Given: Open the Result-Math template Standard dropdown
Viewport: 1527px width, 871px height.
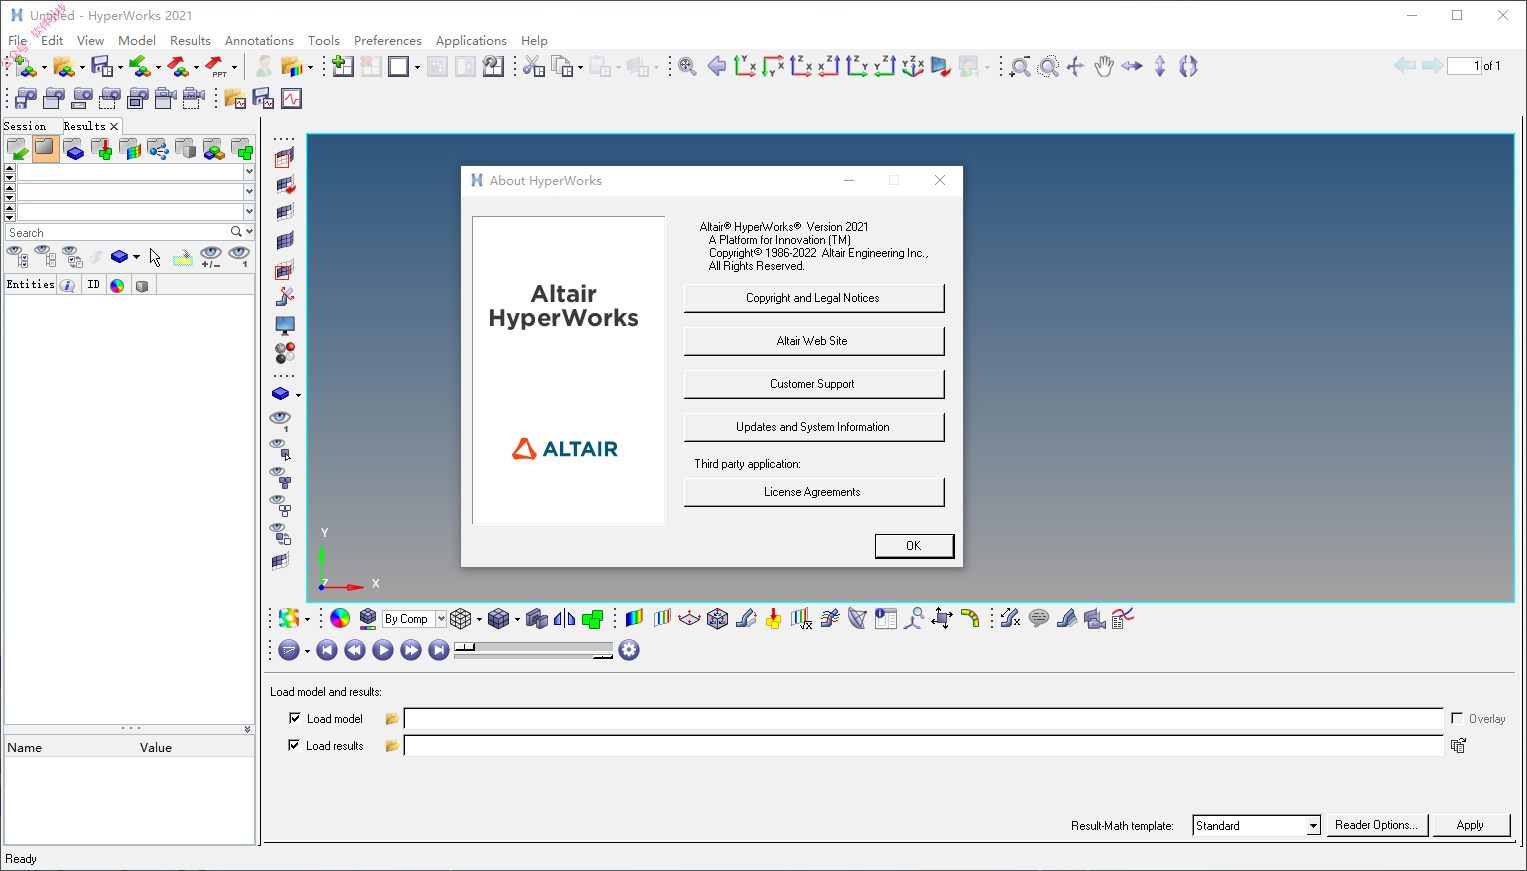Looking at the screenshot, I should tap(1313, 826).
